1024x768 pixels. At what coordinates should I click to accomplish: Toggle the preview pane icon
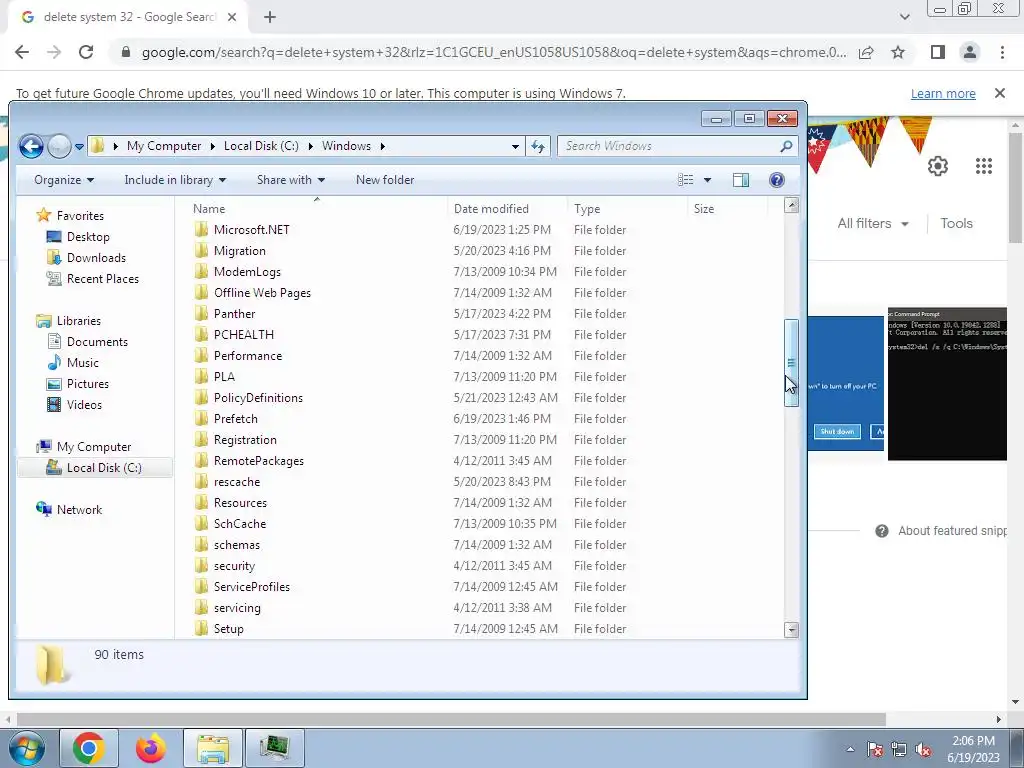coord(741,180)
